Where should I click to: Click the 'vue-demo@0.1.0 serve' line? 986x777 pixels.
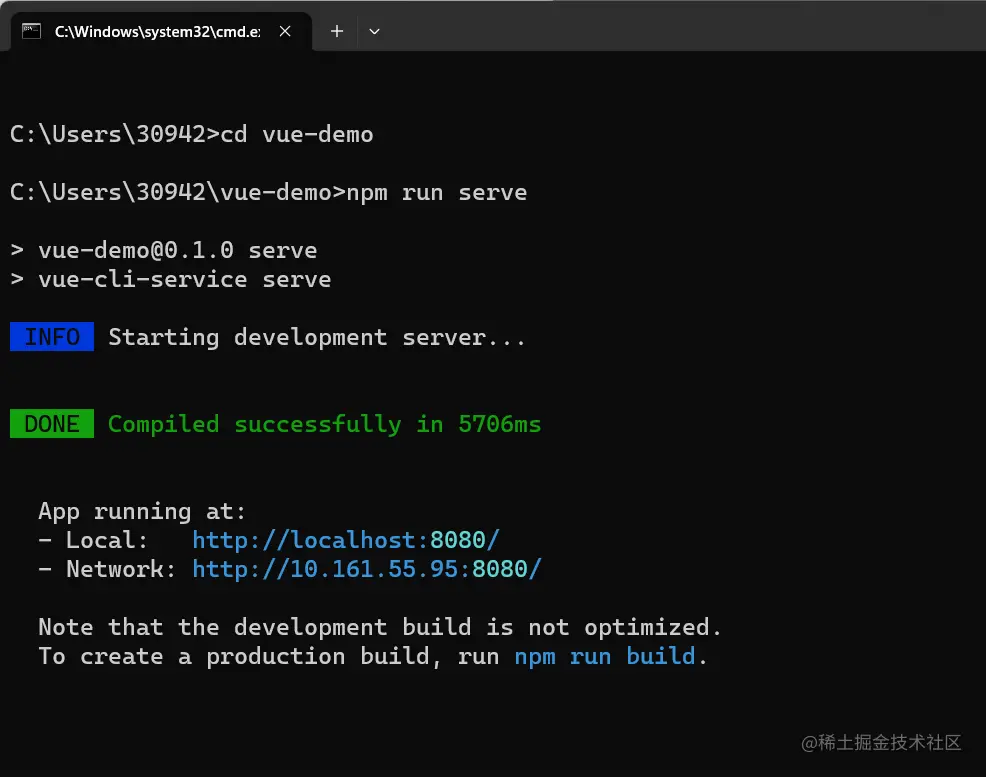coord(164,250)
